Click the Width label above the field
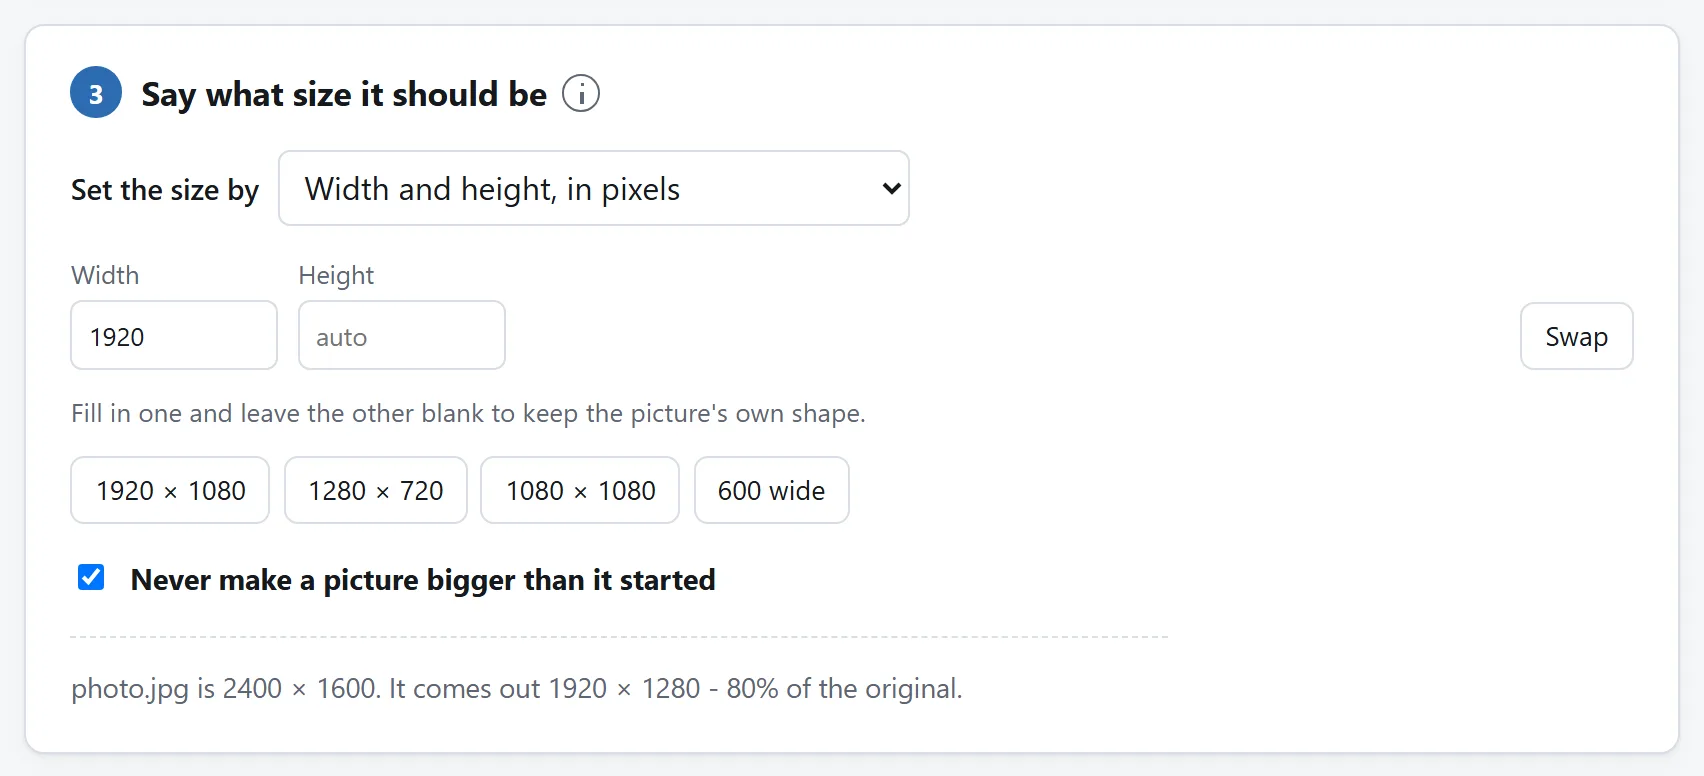Viewport: 1704px width, 776px height. (x=105, y=275)
